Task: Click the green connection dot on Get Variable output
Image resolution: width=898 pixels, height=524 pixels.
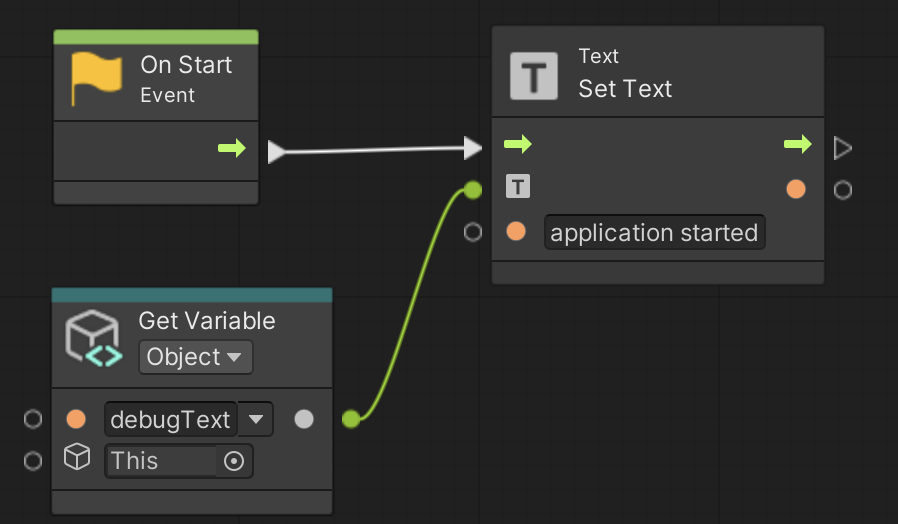Action: click(351, 419)
